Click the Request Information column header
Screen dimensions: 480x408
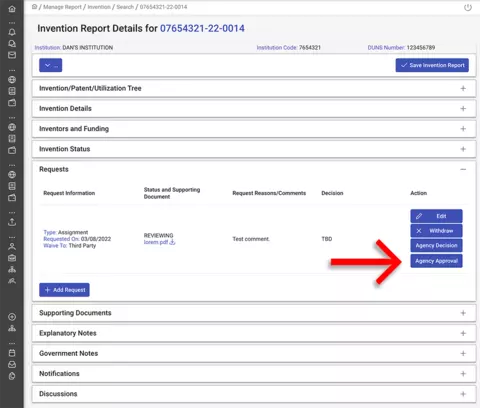(69, 193)
